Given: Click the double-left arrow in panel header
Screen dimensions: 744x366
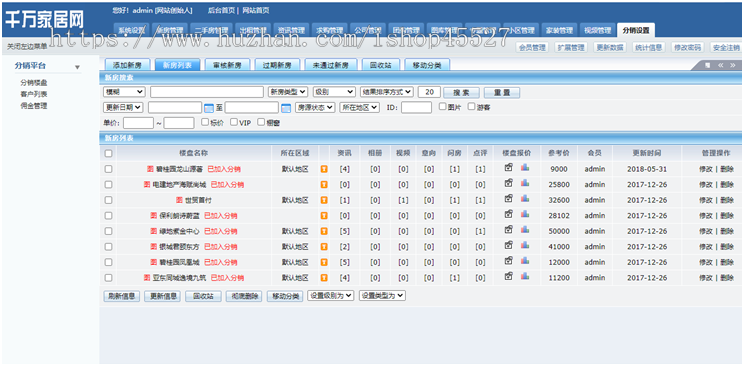Looking at the screenshot, I should tap(720, 65).
